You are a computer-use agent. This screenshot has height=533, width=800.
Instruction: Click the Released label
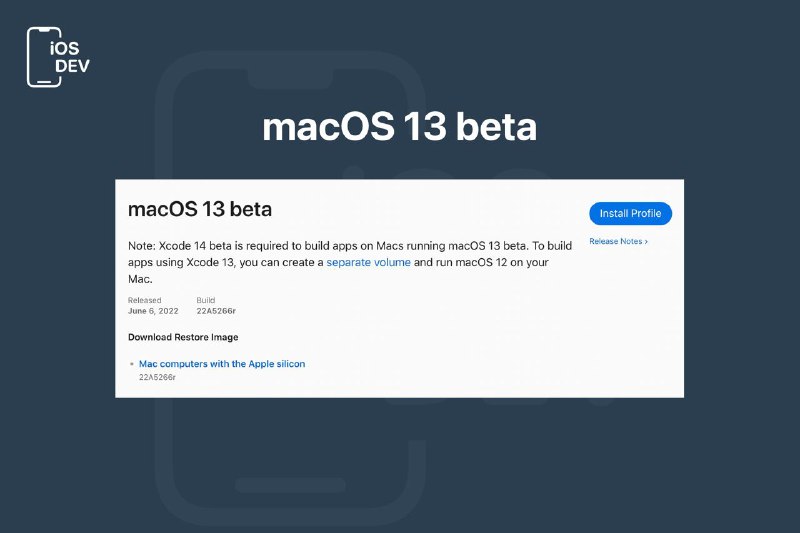144,300
